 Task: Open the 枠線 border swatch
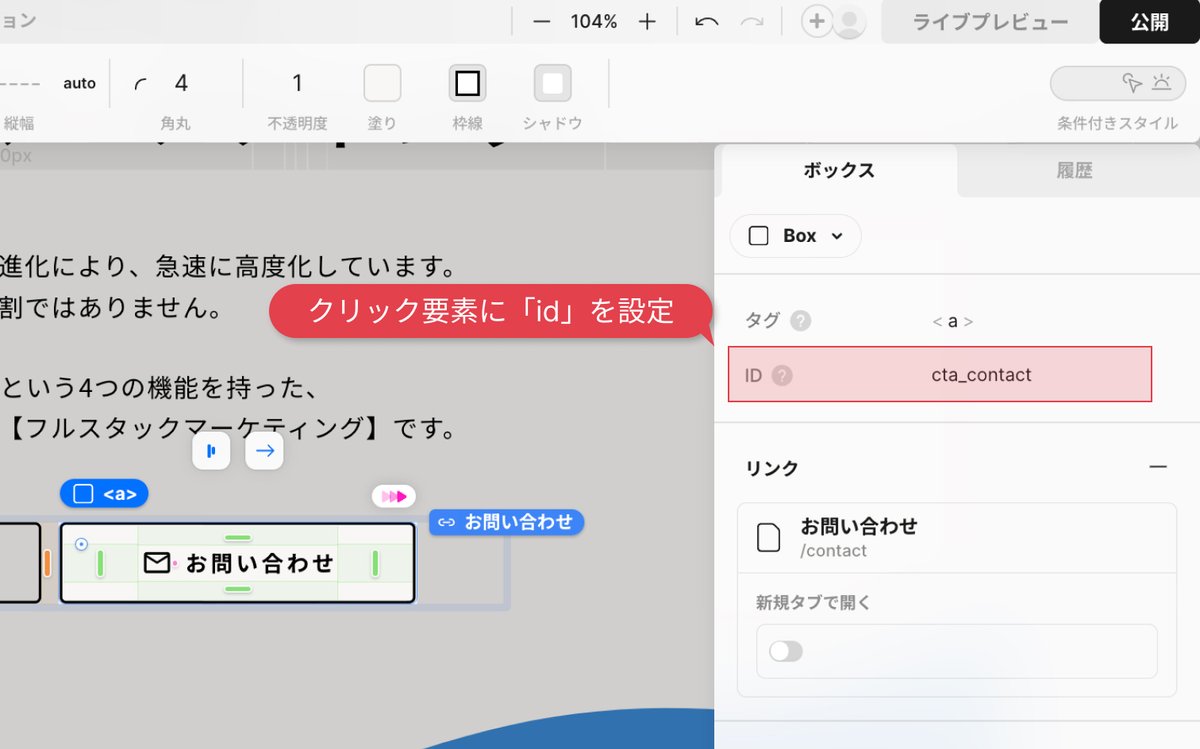click(467, 83)
